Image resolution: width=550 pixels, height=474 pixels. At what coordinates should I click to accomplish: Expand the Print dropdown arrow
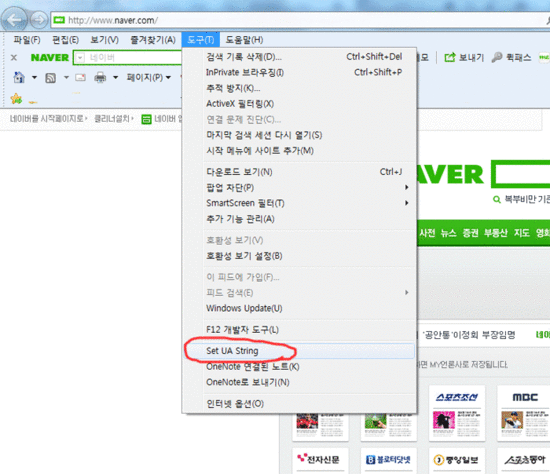click(115, 77)
